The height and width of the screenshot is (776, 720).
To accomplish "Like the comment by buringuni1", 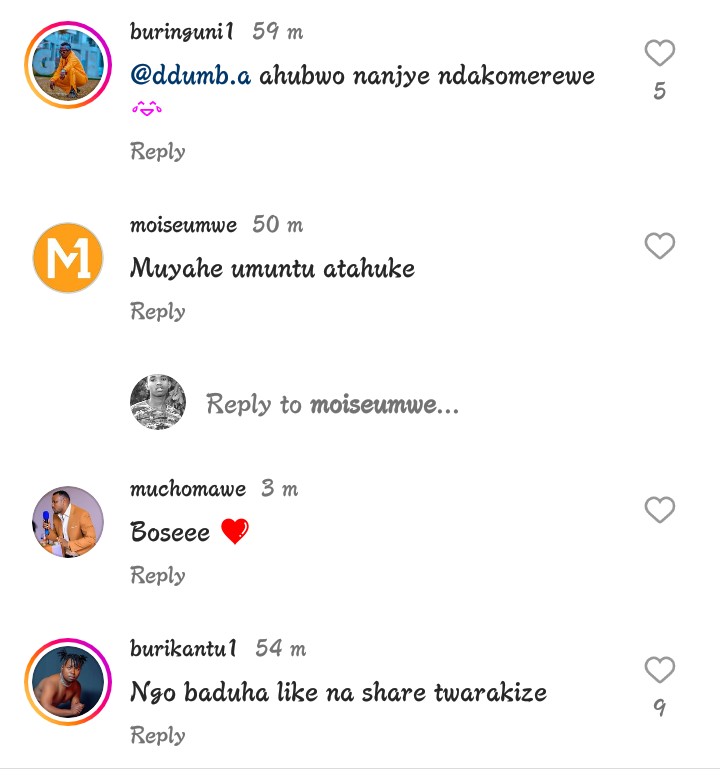I will 659,53.
